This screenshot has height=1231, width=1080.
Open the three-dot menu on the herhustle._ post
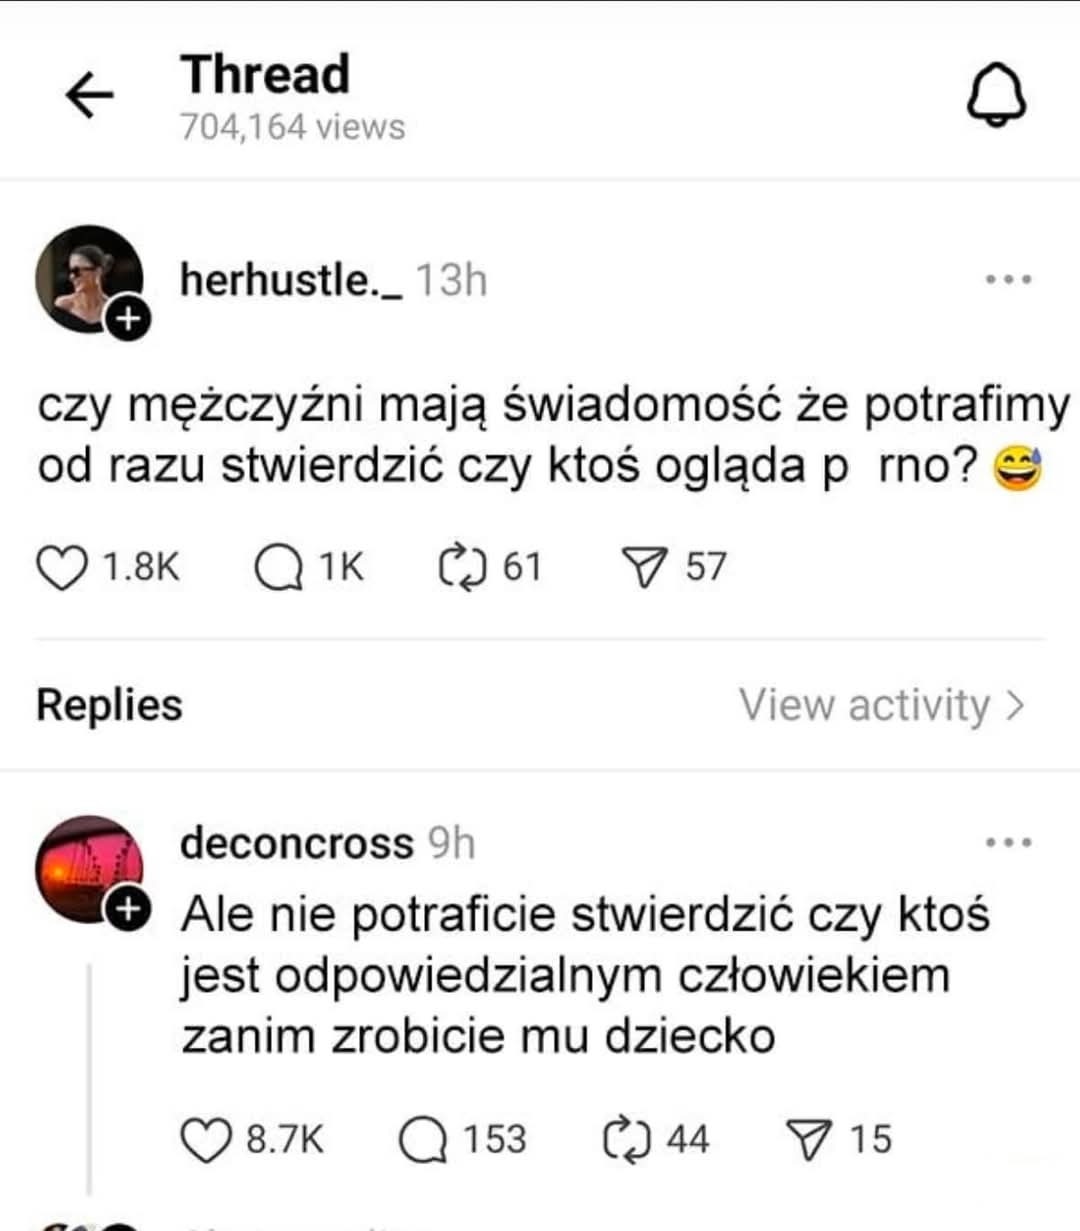pos(1007,280)
